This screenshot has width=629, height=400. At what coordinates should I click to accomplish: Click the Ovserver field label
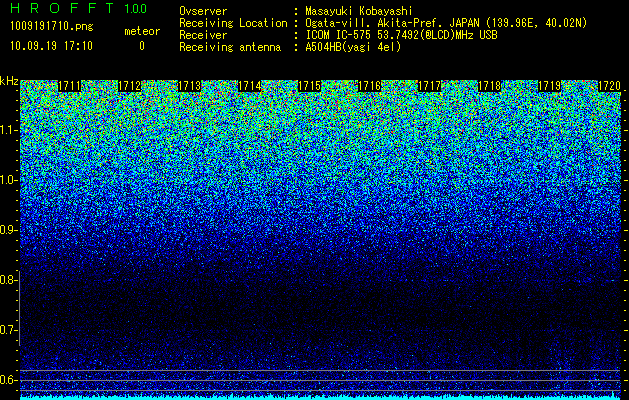point(203,11)
